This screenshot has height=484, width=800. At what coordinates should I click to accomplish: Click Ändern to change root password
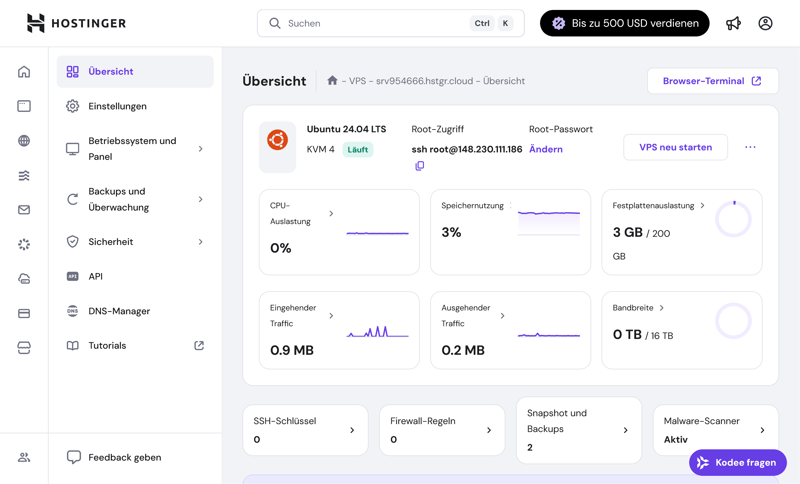tap(545, 149)
